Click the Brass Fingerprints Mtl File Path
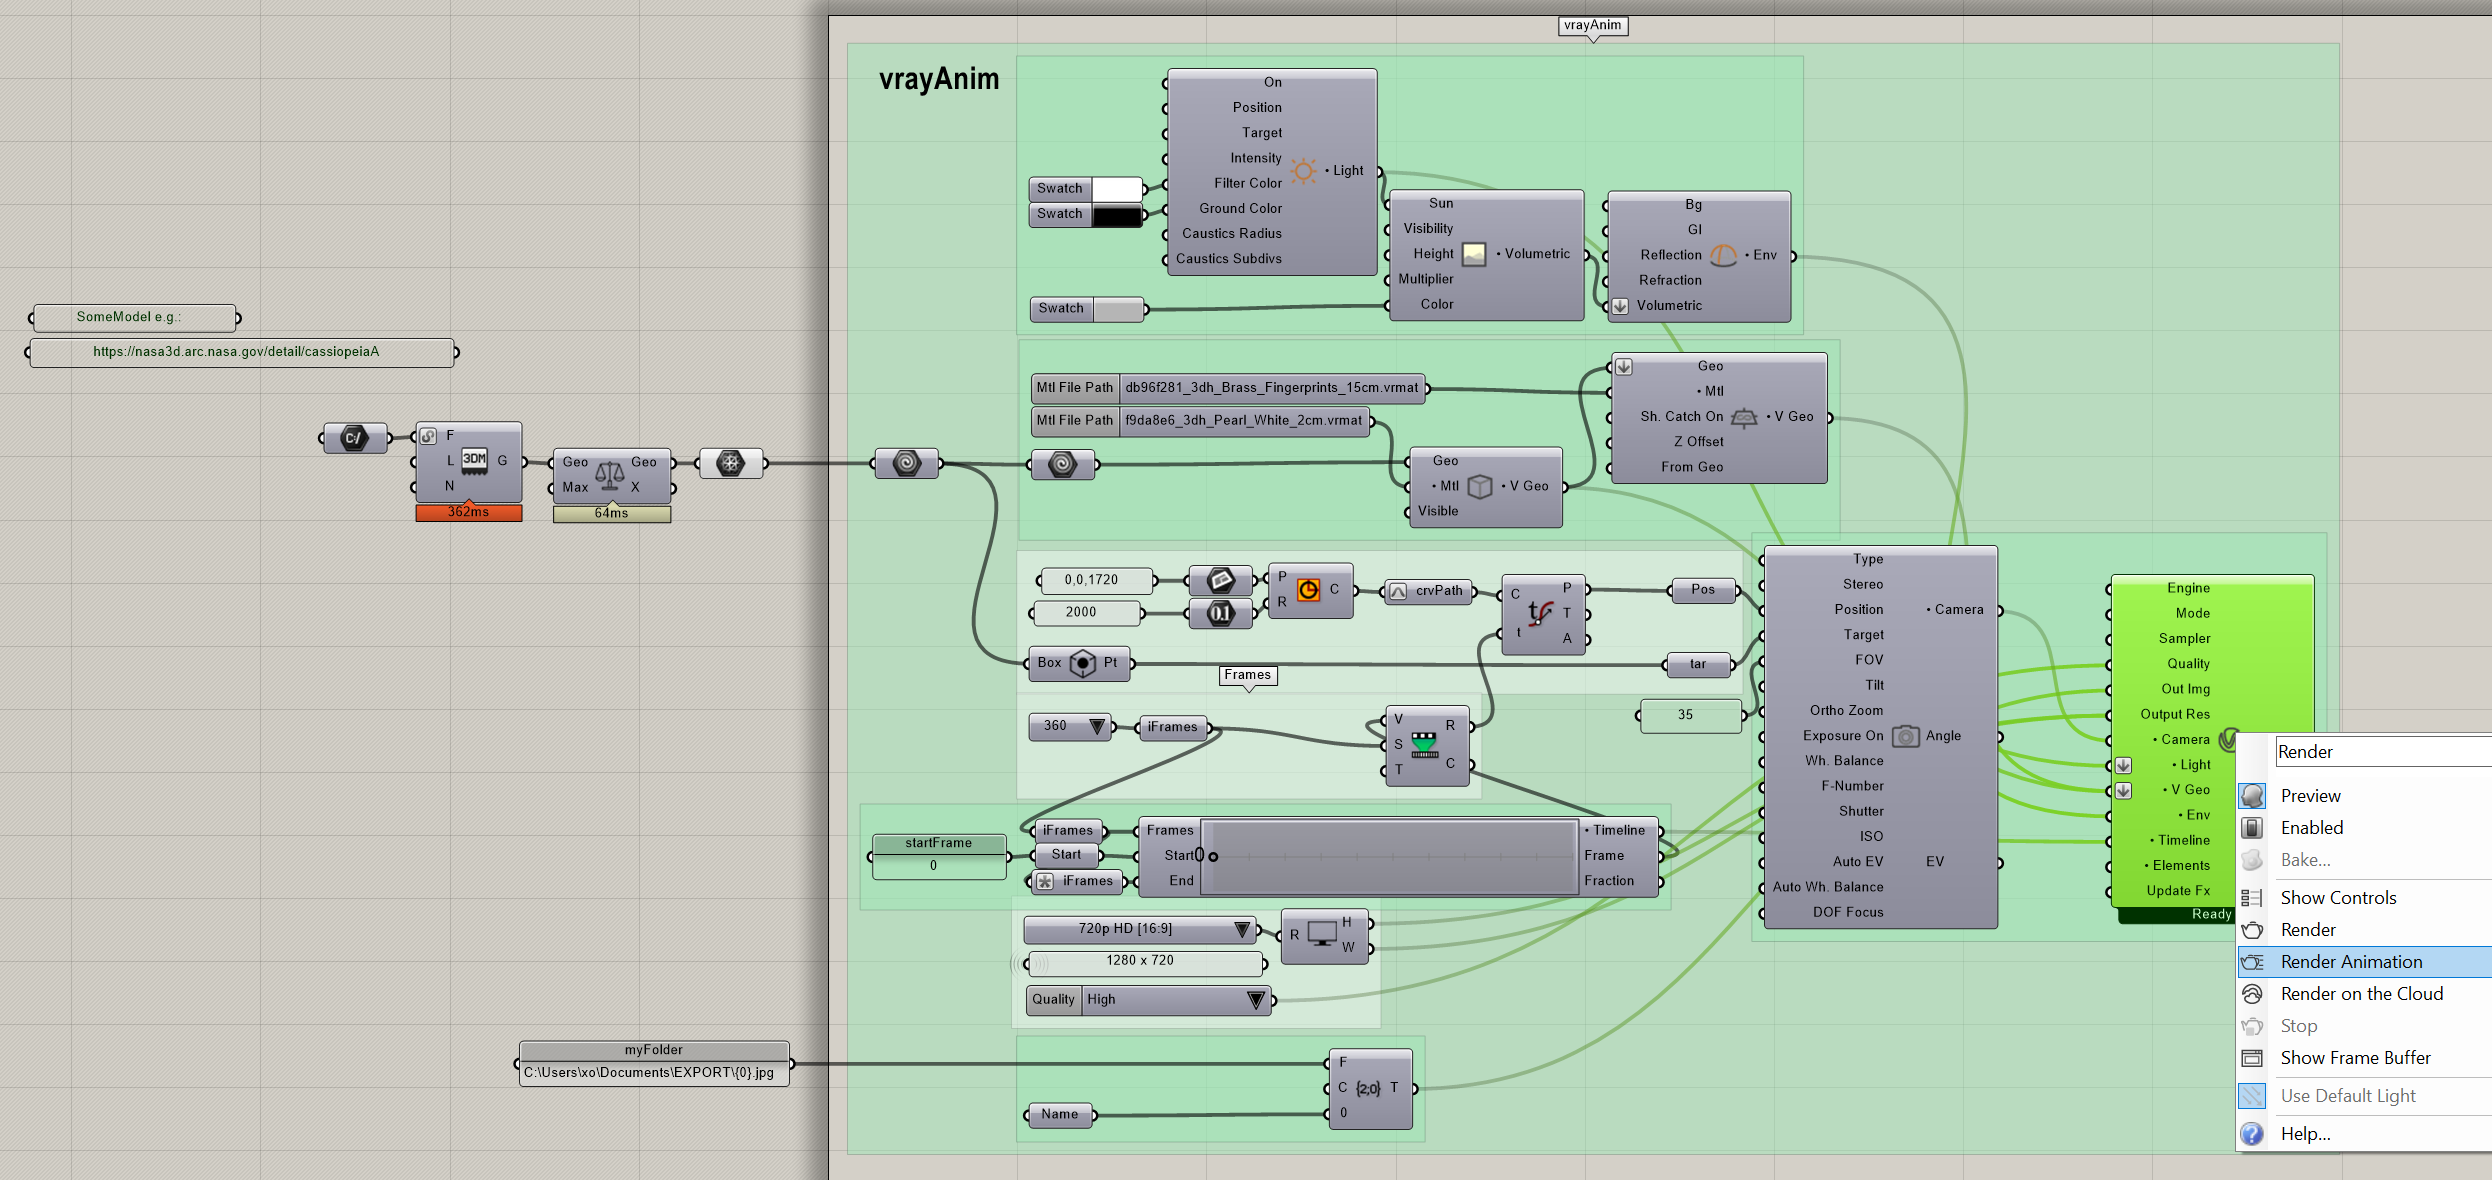This screenshot has height=1180, width=2492. pyautogui.click(x=1230, y=388)
